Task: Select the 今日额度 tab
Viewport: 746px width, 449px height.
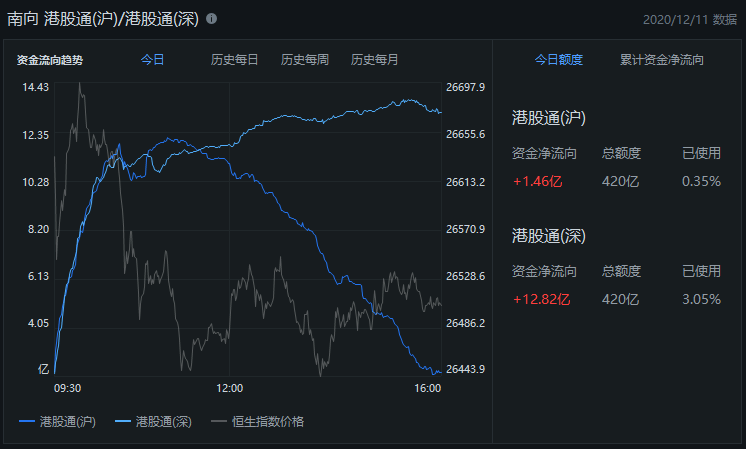Action: pos(558,60)
